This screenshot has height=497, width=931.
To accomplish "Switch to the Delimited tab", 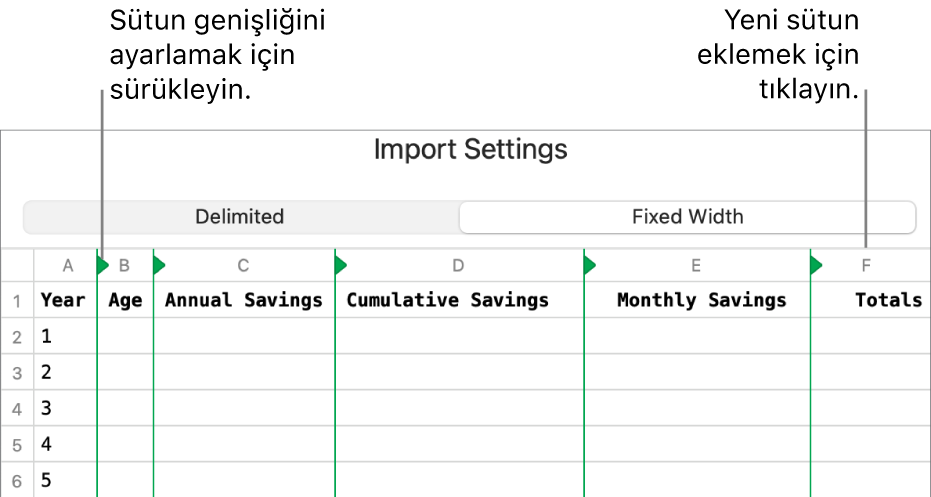I will pyautogui.click(x=240, y=217).
